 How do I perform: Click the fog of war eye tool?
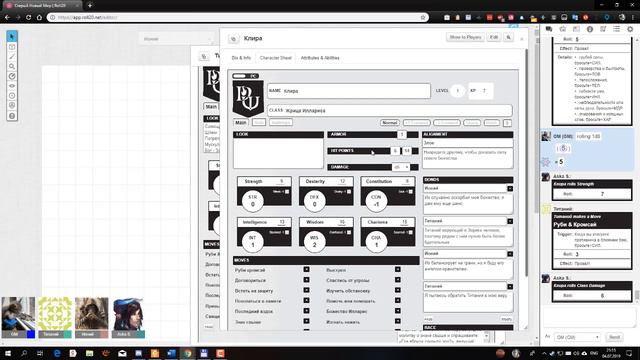click(12, 86)
